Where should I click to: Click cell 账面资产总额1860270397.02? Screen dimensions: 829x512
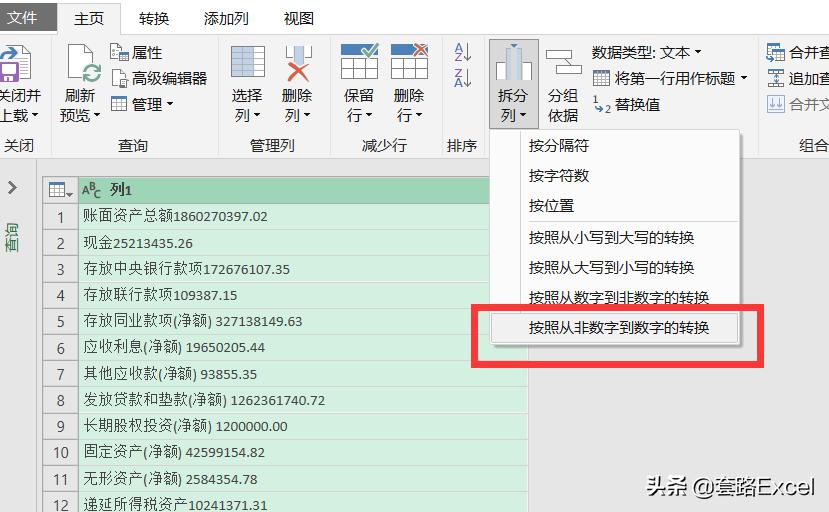point(284,216)
